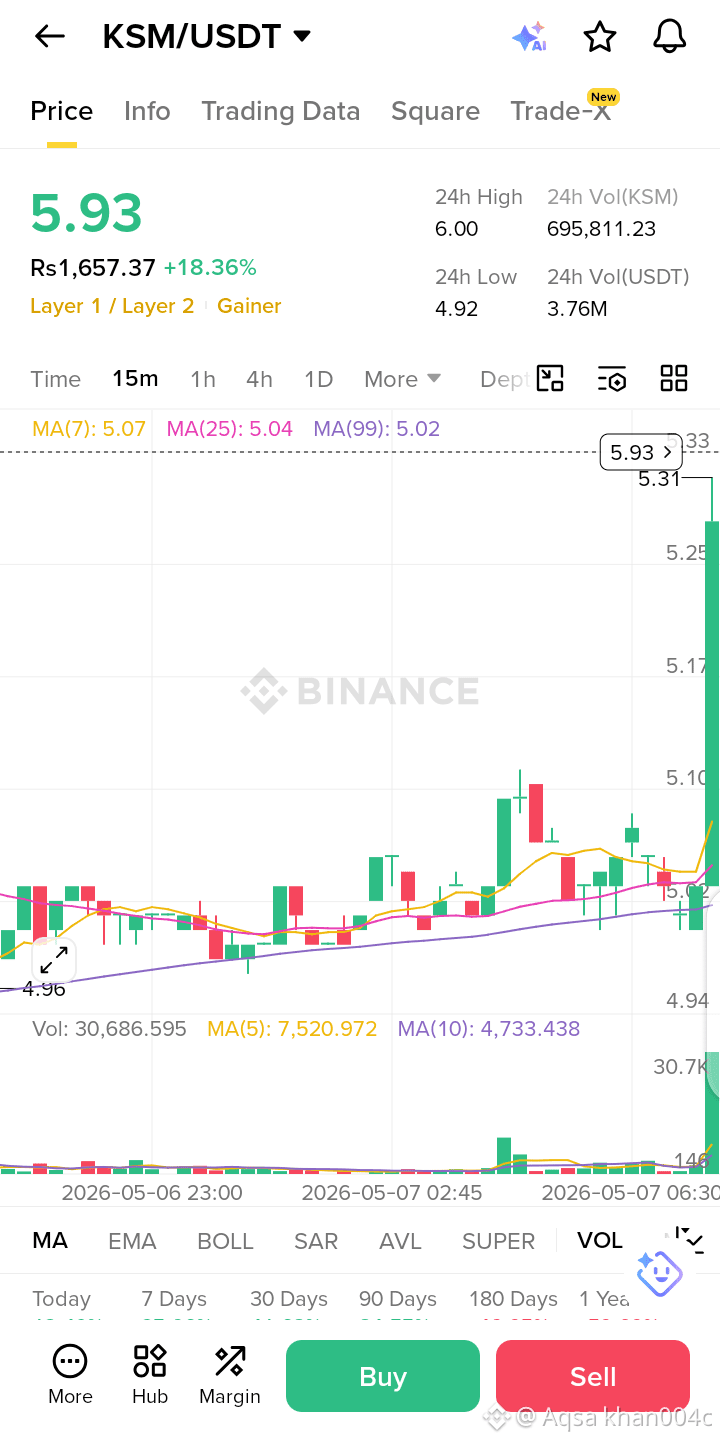Tap the large 5.93 price
The height and width of the screenshot is (1442, 720).
pos(87,213)
